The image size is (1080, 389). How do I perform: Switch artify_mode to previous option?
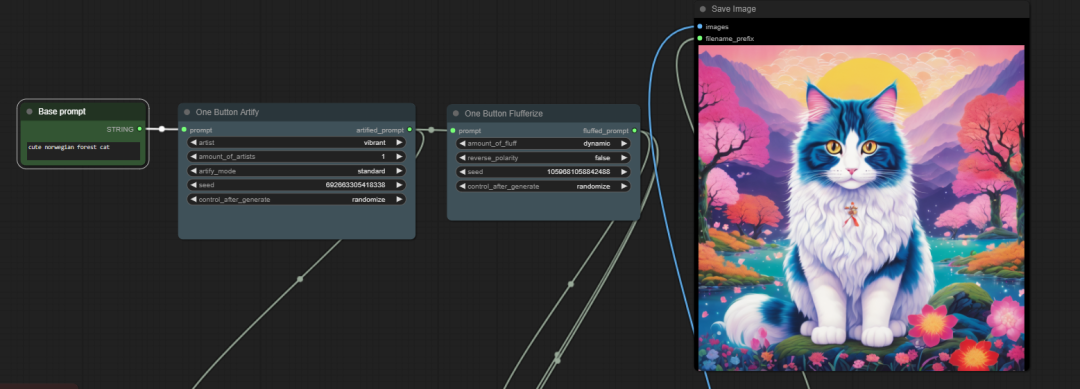point(194,171)
